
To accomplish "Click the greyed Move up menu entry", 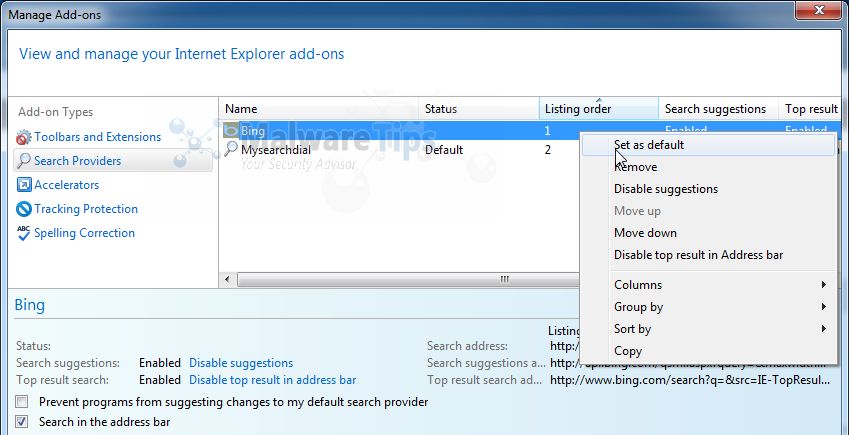I will [x=708, y=211].
